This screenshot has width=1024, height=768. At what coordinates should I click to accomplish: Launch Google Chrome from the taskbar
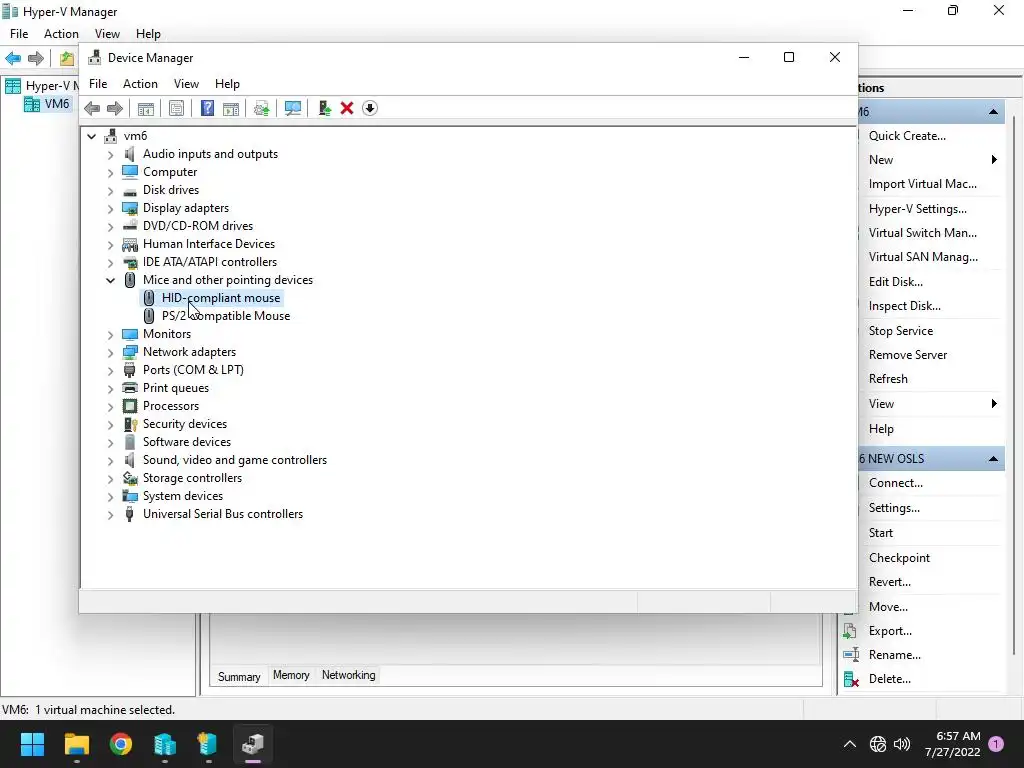tap(121, 744)
